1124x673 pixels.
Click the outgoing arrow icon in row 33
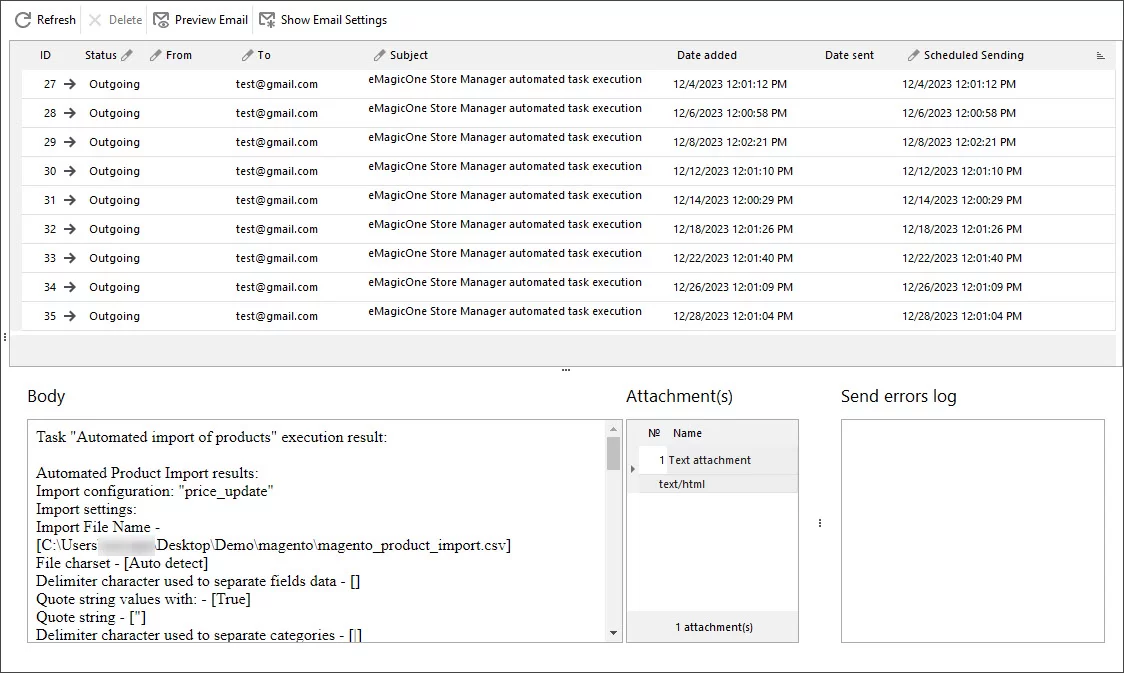point(70,258)
